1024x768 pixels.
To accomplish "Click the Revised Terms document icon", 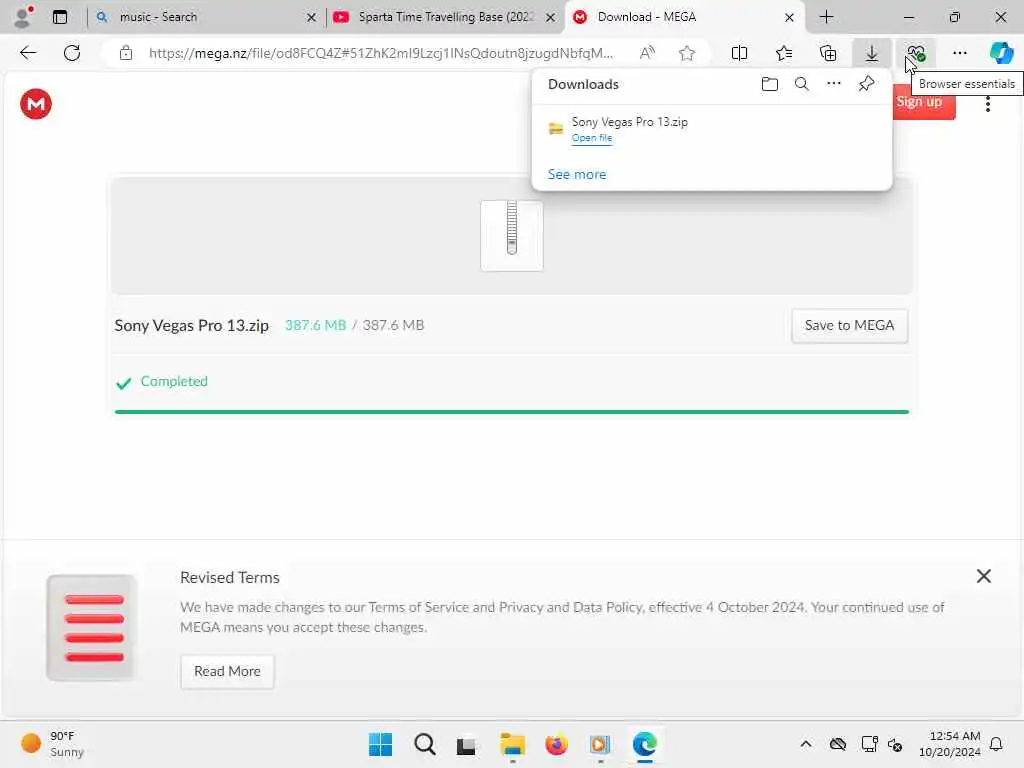I will pos(91,628).
